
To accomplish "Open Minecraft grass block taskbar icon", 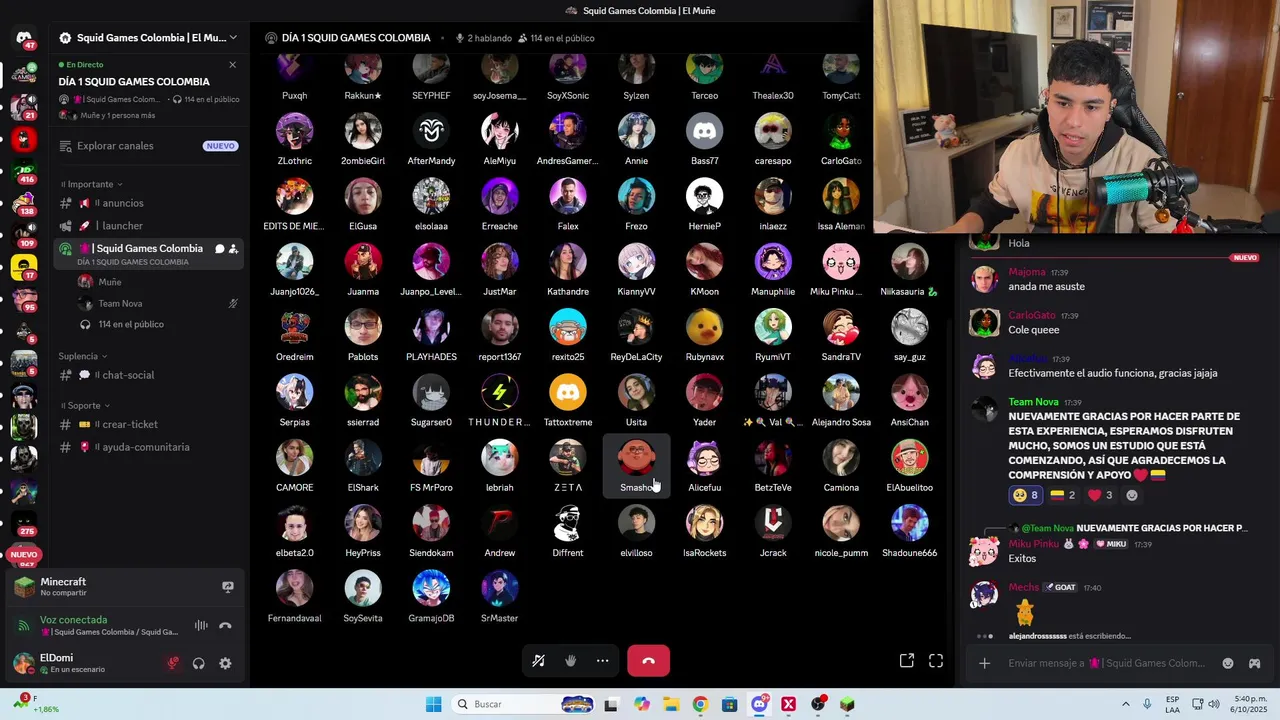I will (x=847, y=704).
